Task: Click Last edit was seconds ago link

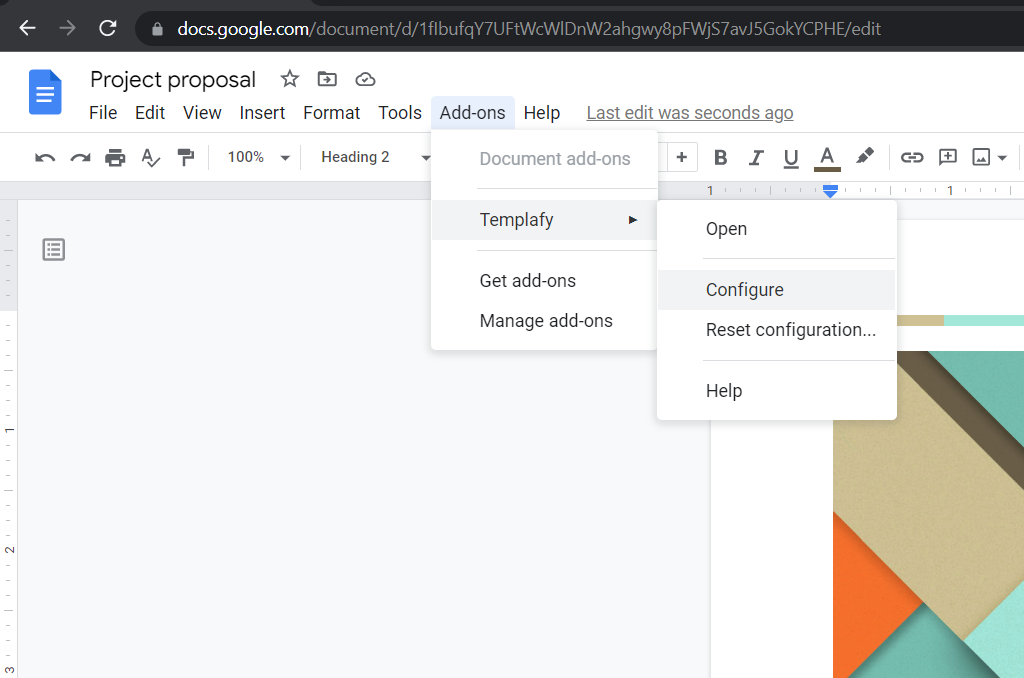Action: point(690,113)
